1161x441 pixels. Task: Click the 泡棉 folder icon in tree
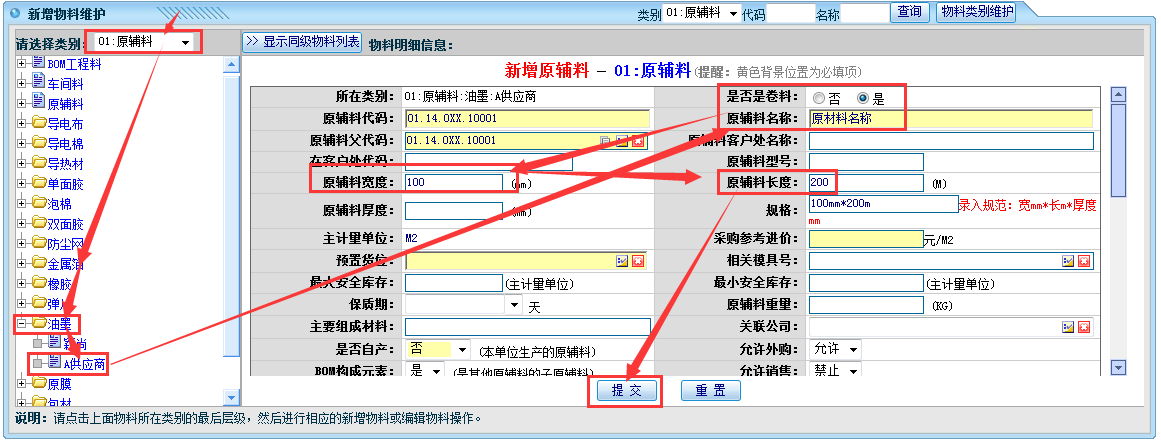pyautogui.click(x=39, y=203)
